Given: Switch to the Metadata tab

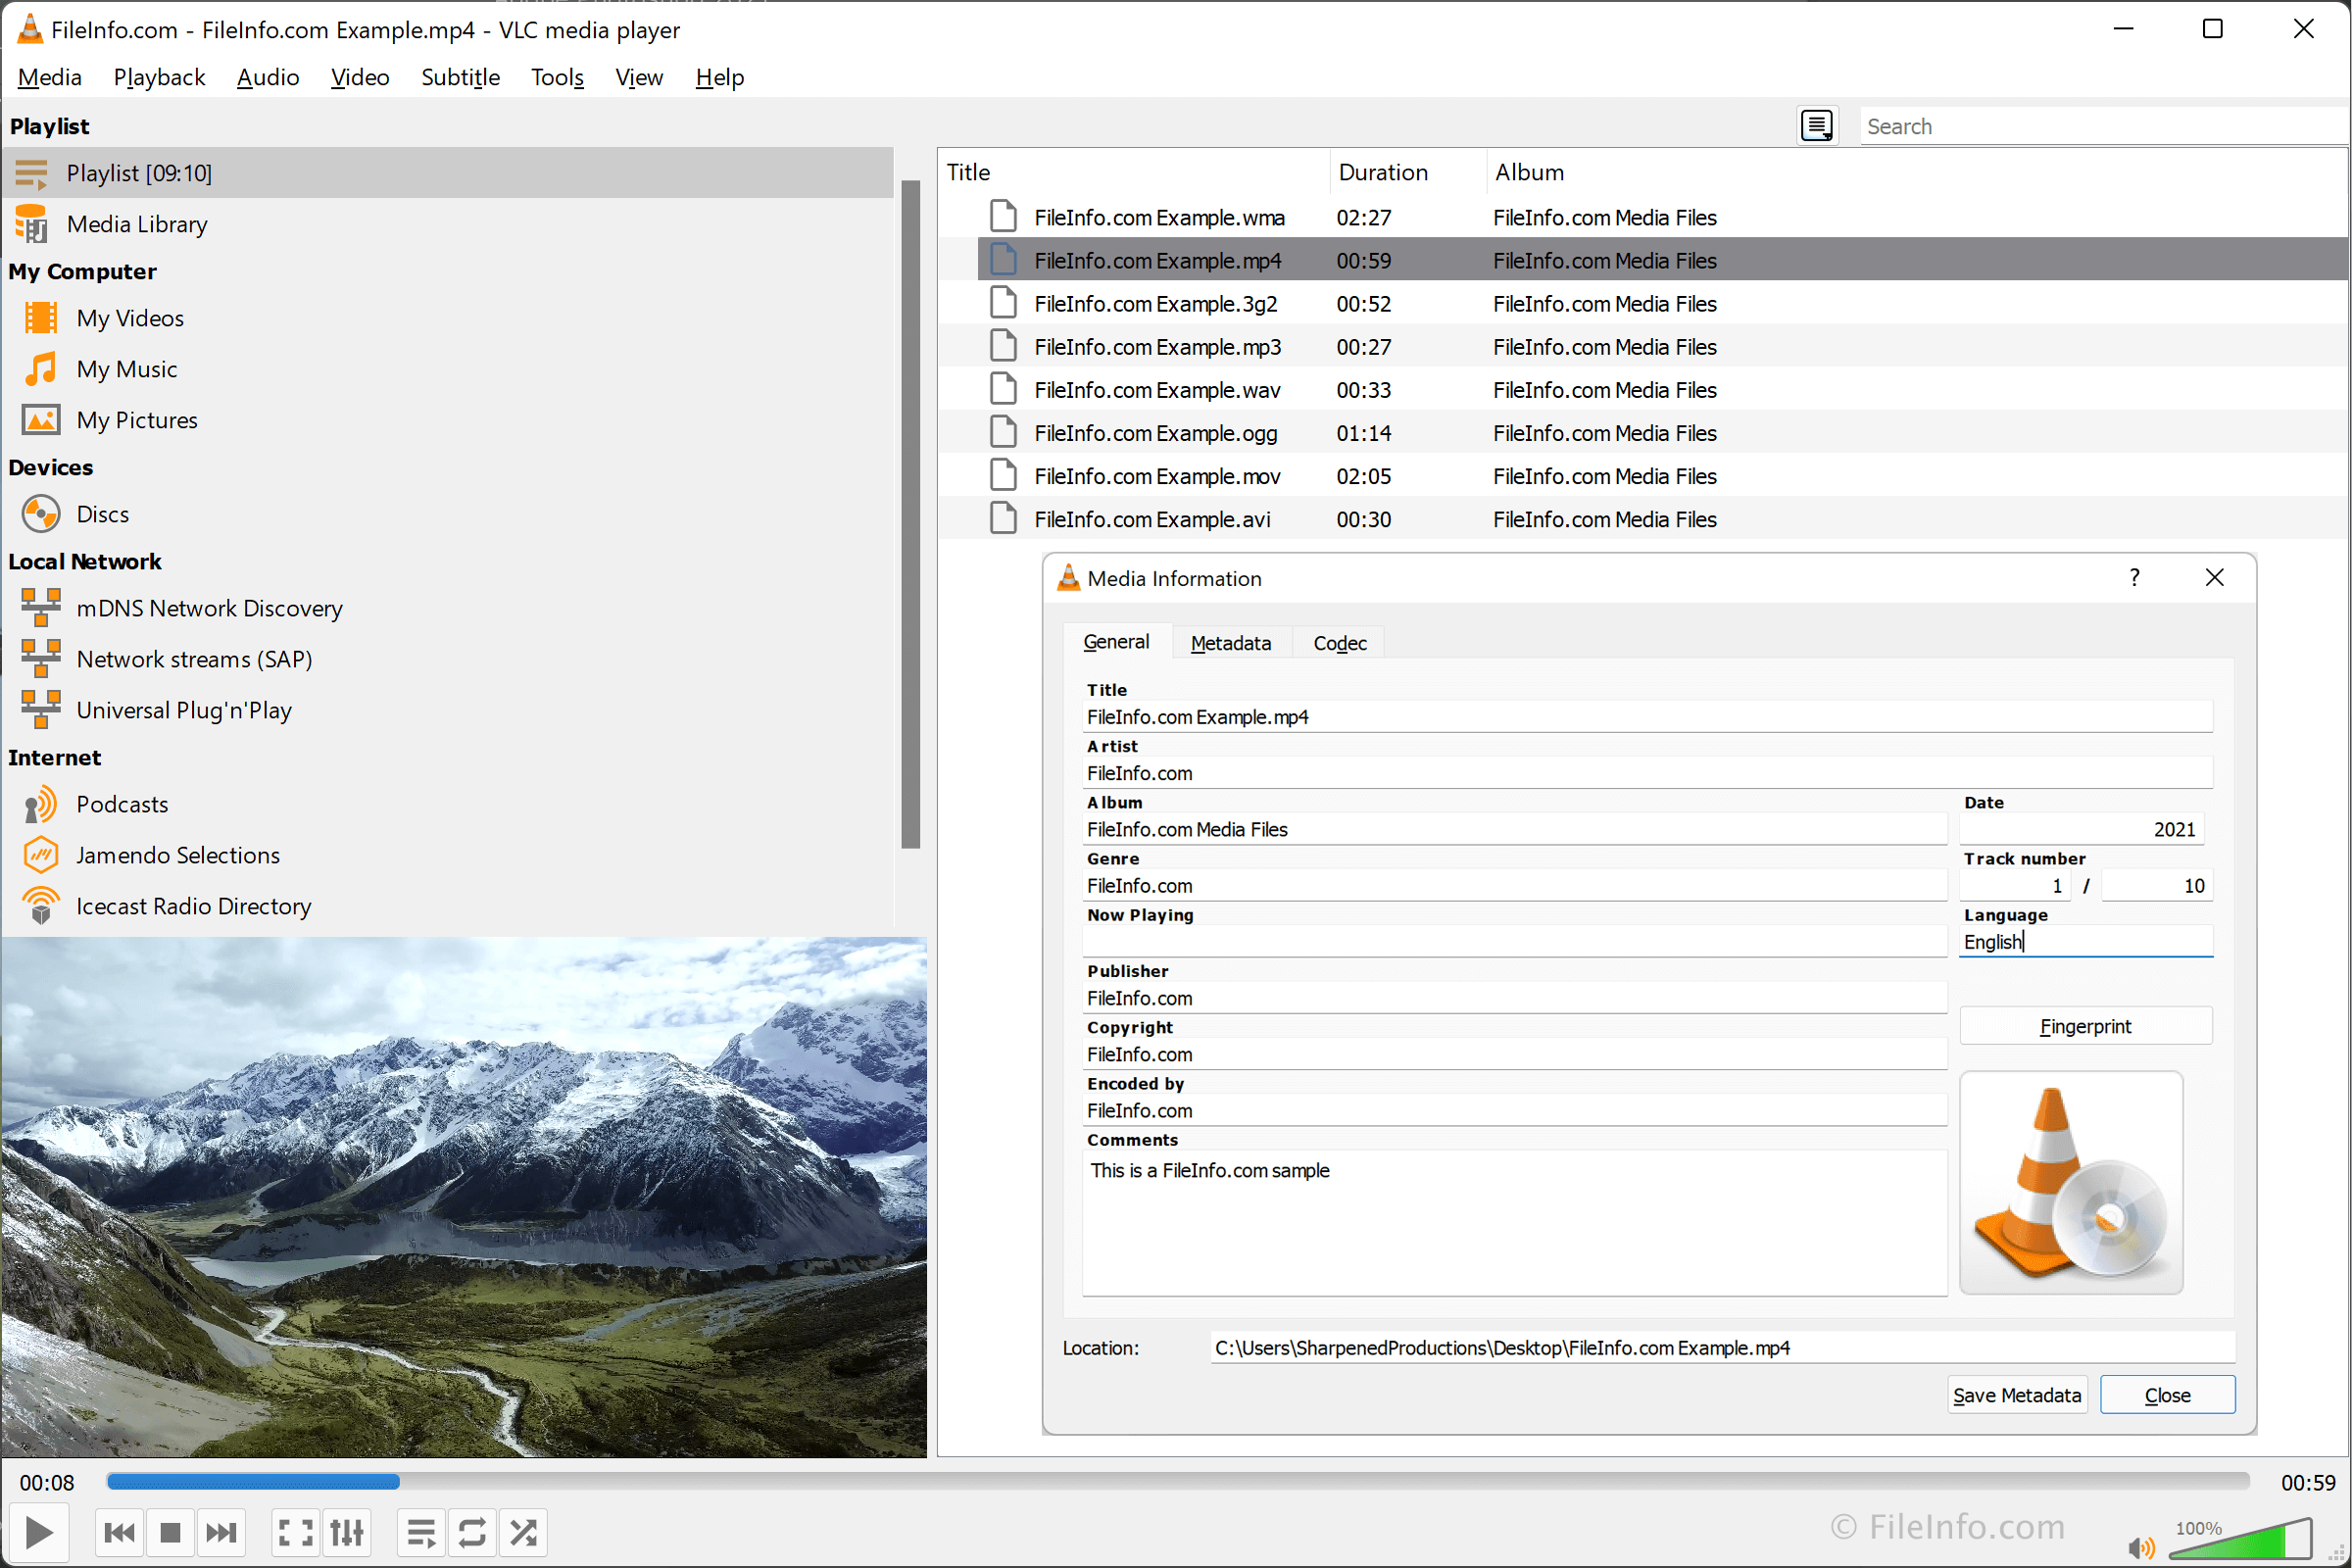Looking at the screenshot, I should pyautogui.click(x=1230, y=642).
